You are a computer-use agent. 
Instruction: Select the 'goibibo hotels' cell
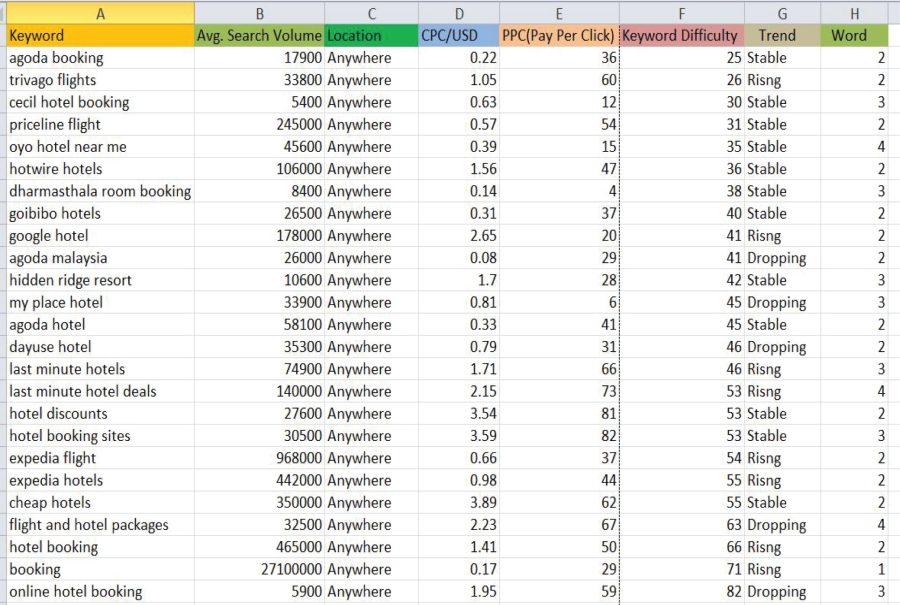pyautogui.click(x=100, y=214)
